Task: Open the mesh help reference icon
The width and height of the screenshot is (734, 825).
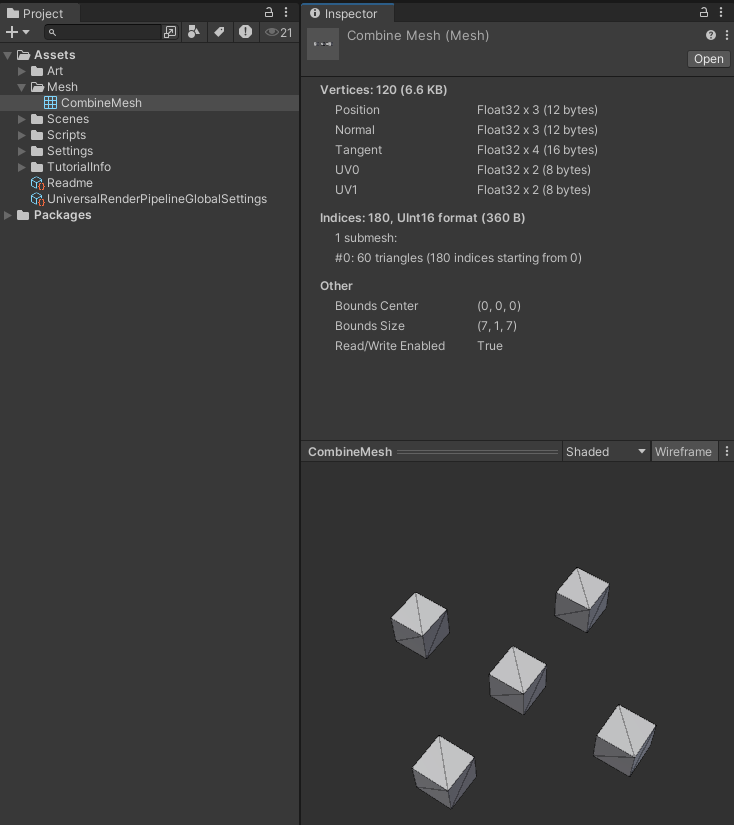Action: coord(711,35)
